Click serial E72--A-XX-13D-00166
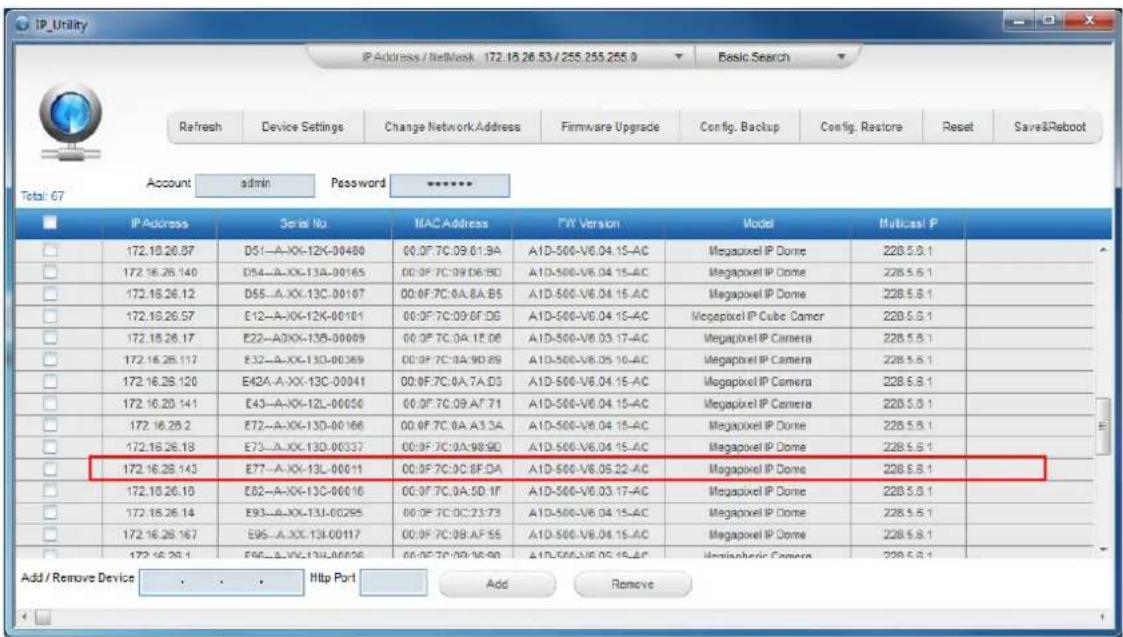The height and width of the screenshot is (637, 1123). 304,426
